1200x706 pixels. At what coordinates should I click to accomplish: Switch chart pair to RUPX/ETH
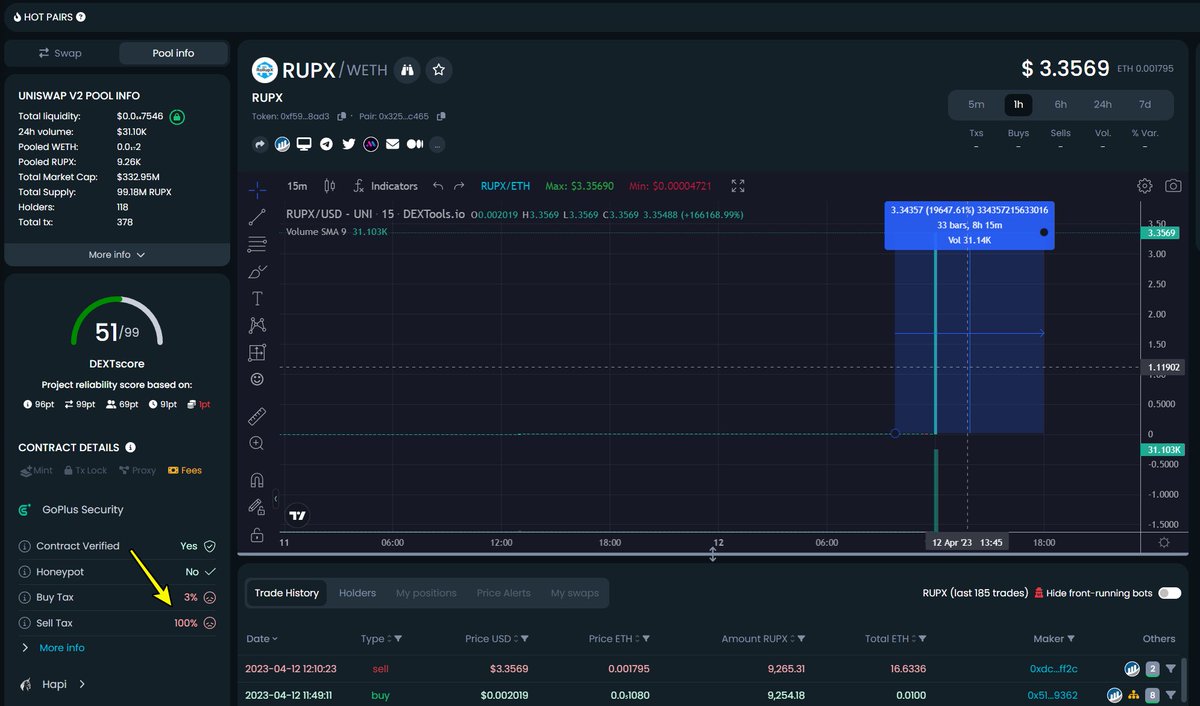coord(505,186)
